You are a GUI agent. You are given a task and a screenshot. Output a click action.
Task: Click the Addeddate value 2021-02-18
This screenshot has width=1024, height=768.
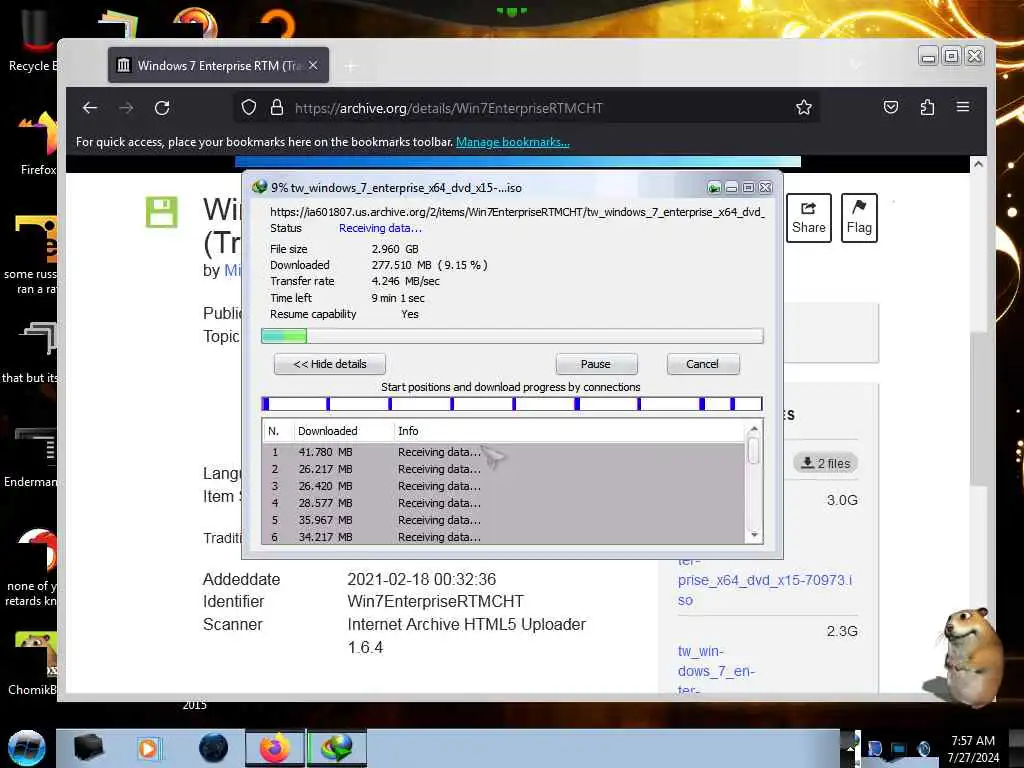(422, 579)
